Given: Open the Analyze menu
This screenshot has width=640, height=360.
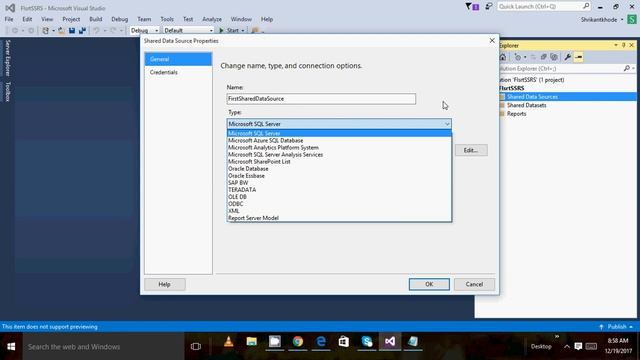Looking at the screenshot, I should [x=212, y=19].
